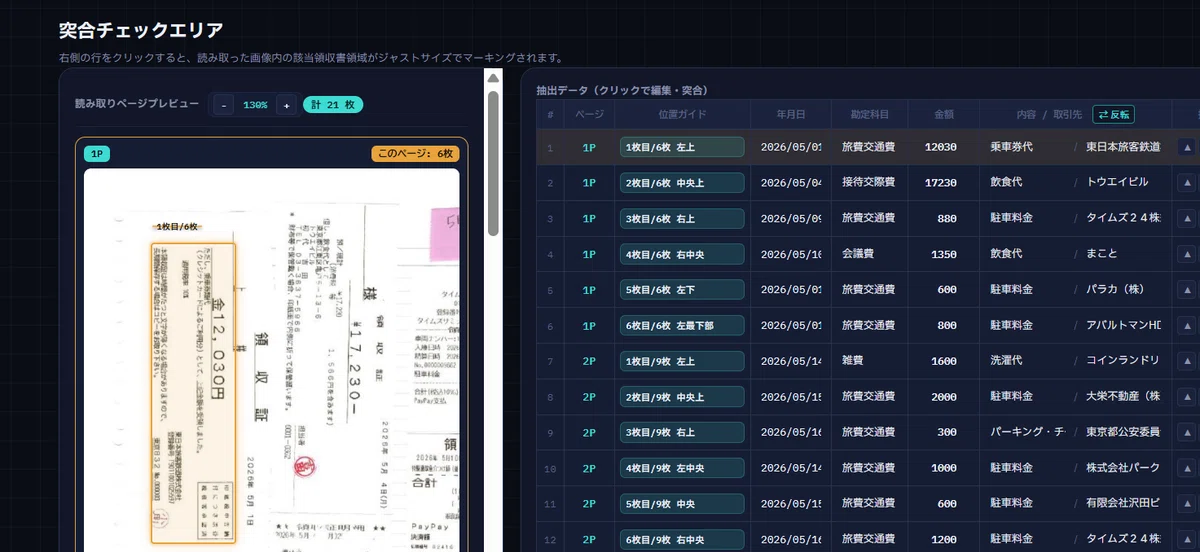The height and width of the screenshot is (552, 1200).
Task: Edit the date 2026/05/09 in row 3
Action: (791, 218)
